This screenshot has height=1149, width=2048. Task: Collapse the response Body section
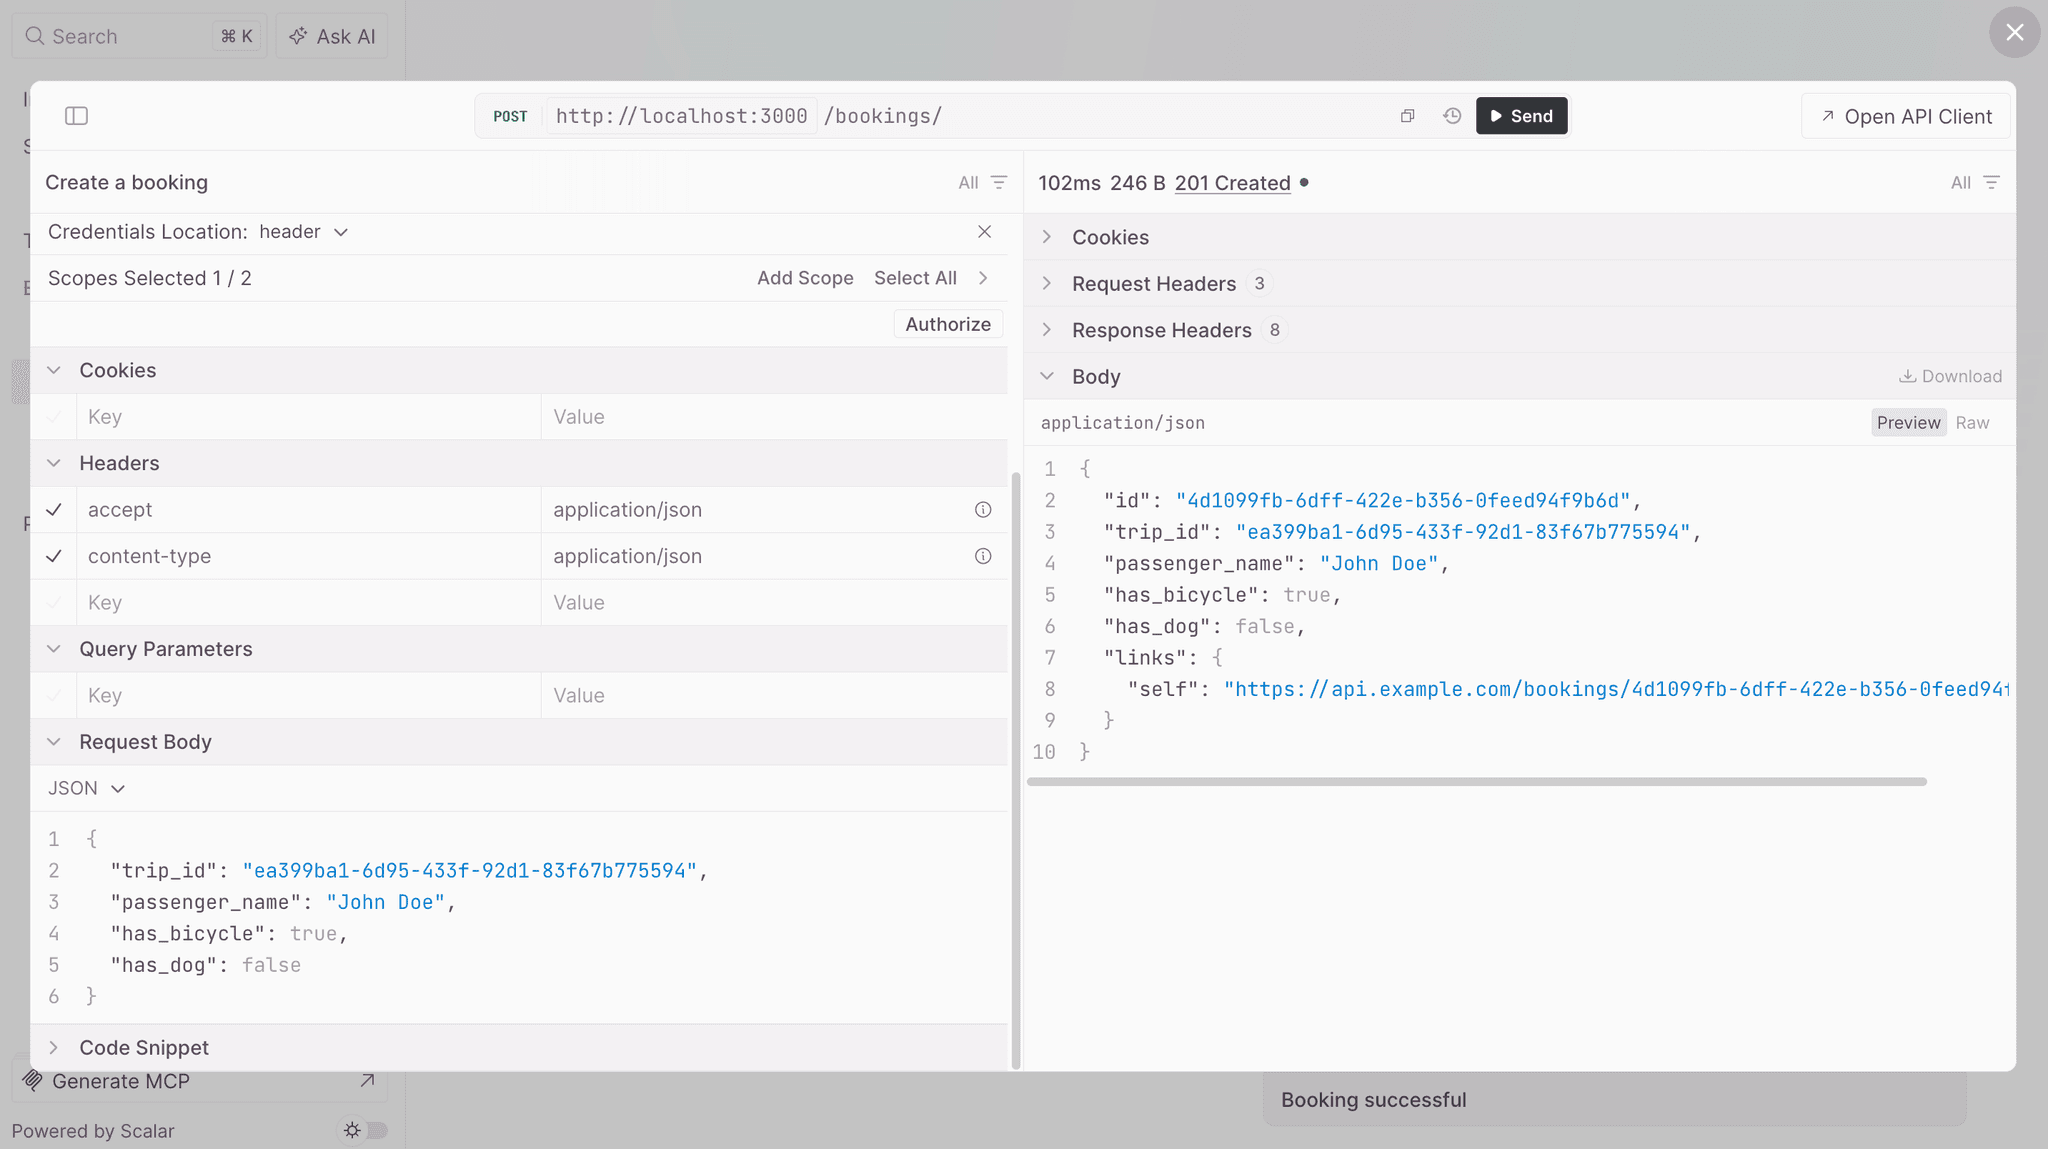pos(1047,376)
